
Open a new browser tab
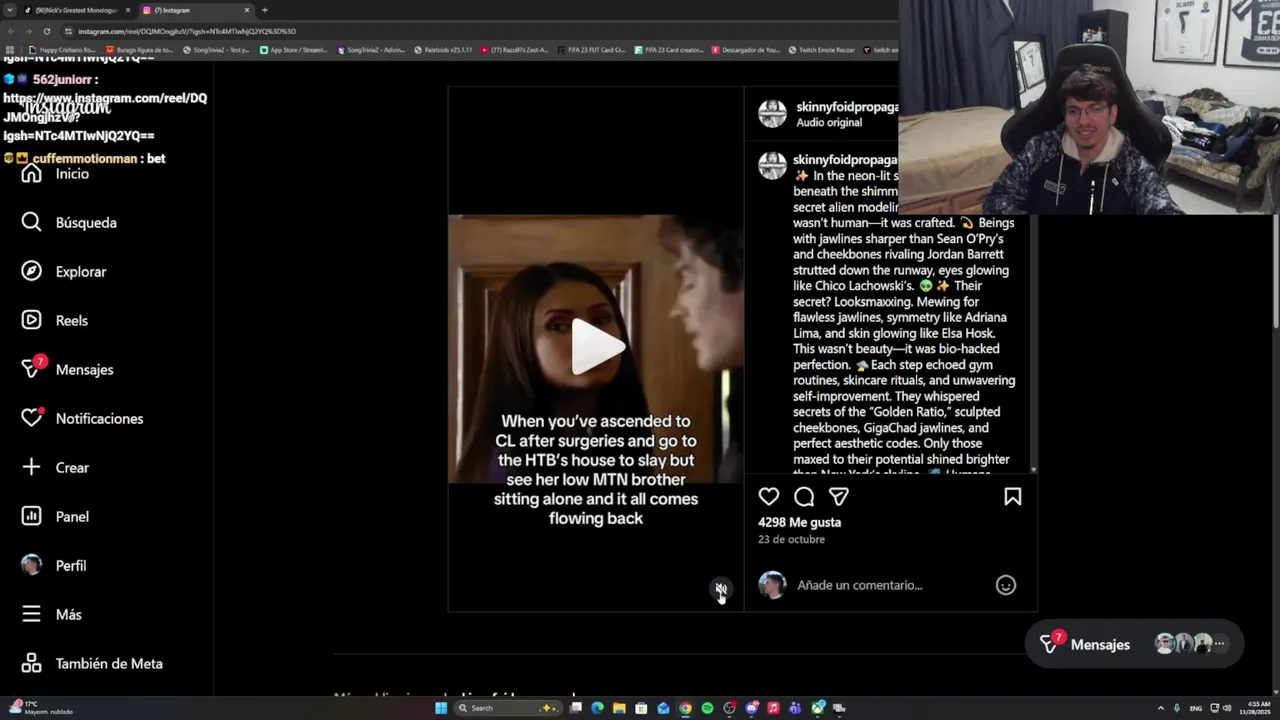pyautogui.click(x=265, y=10)
